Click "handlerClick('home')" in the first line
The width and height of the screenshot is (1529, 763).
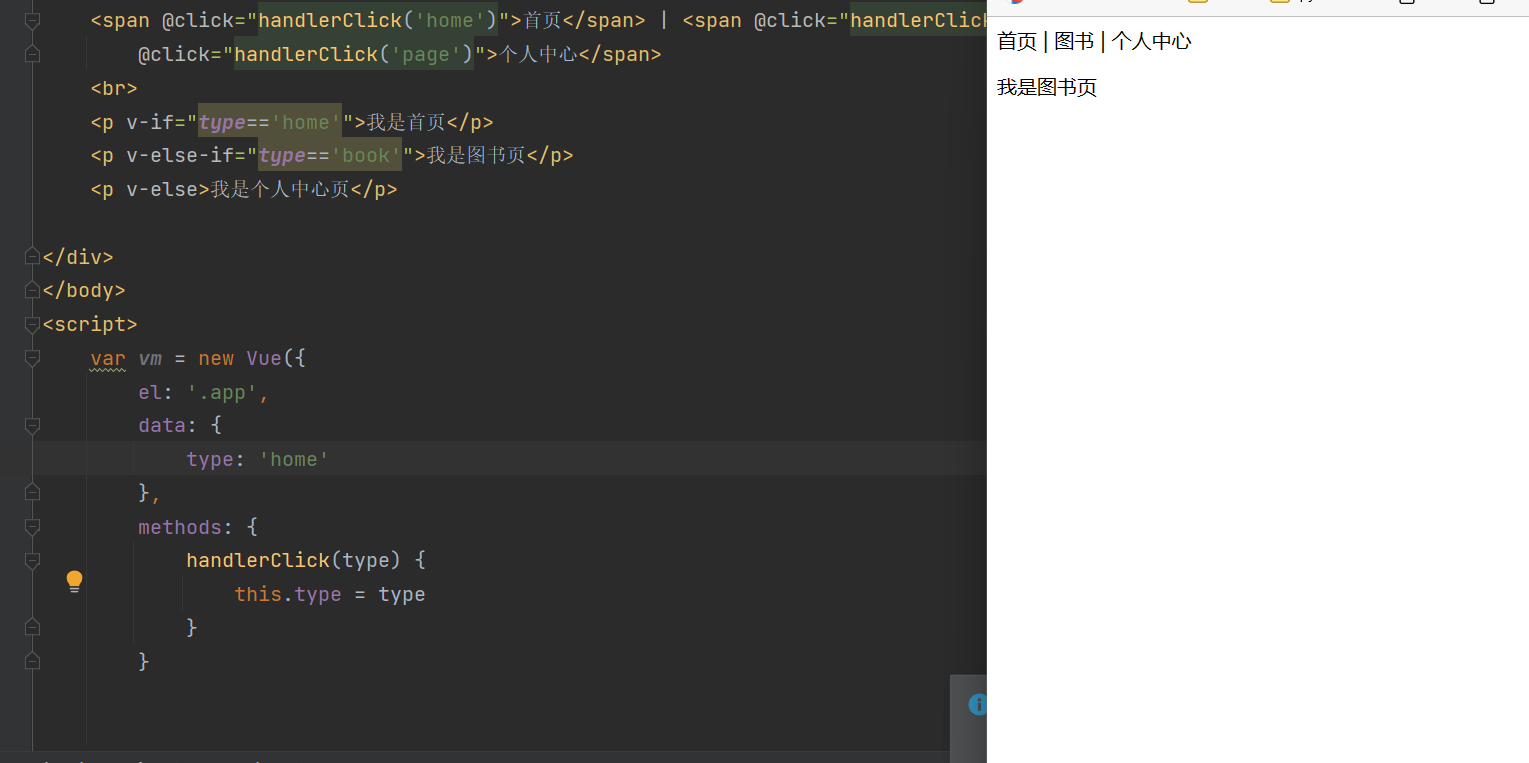coord(378,20)
